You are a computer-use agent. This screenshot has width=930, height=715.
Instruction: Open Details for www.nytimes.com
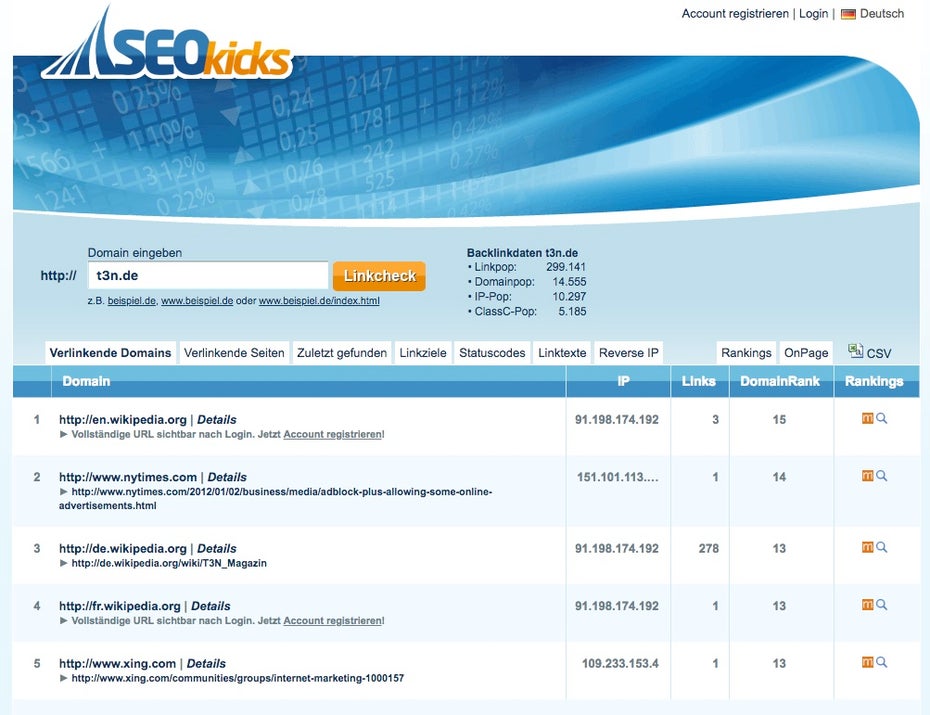tap(227, 477)
